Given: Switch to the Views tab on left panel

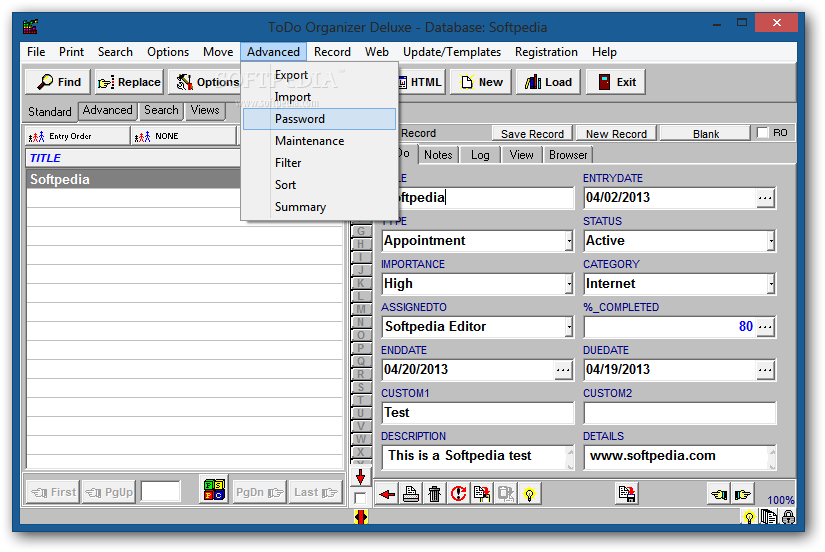Looking at the screenshot, I should coord(205,110).
